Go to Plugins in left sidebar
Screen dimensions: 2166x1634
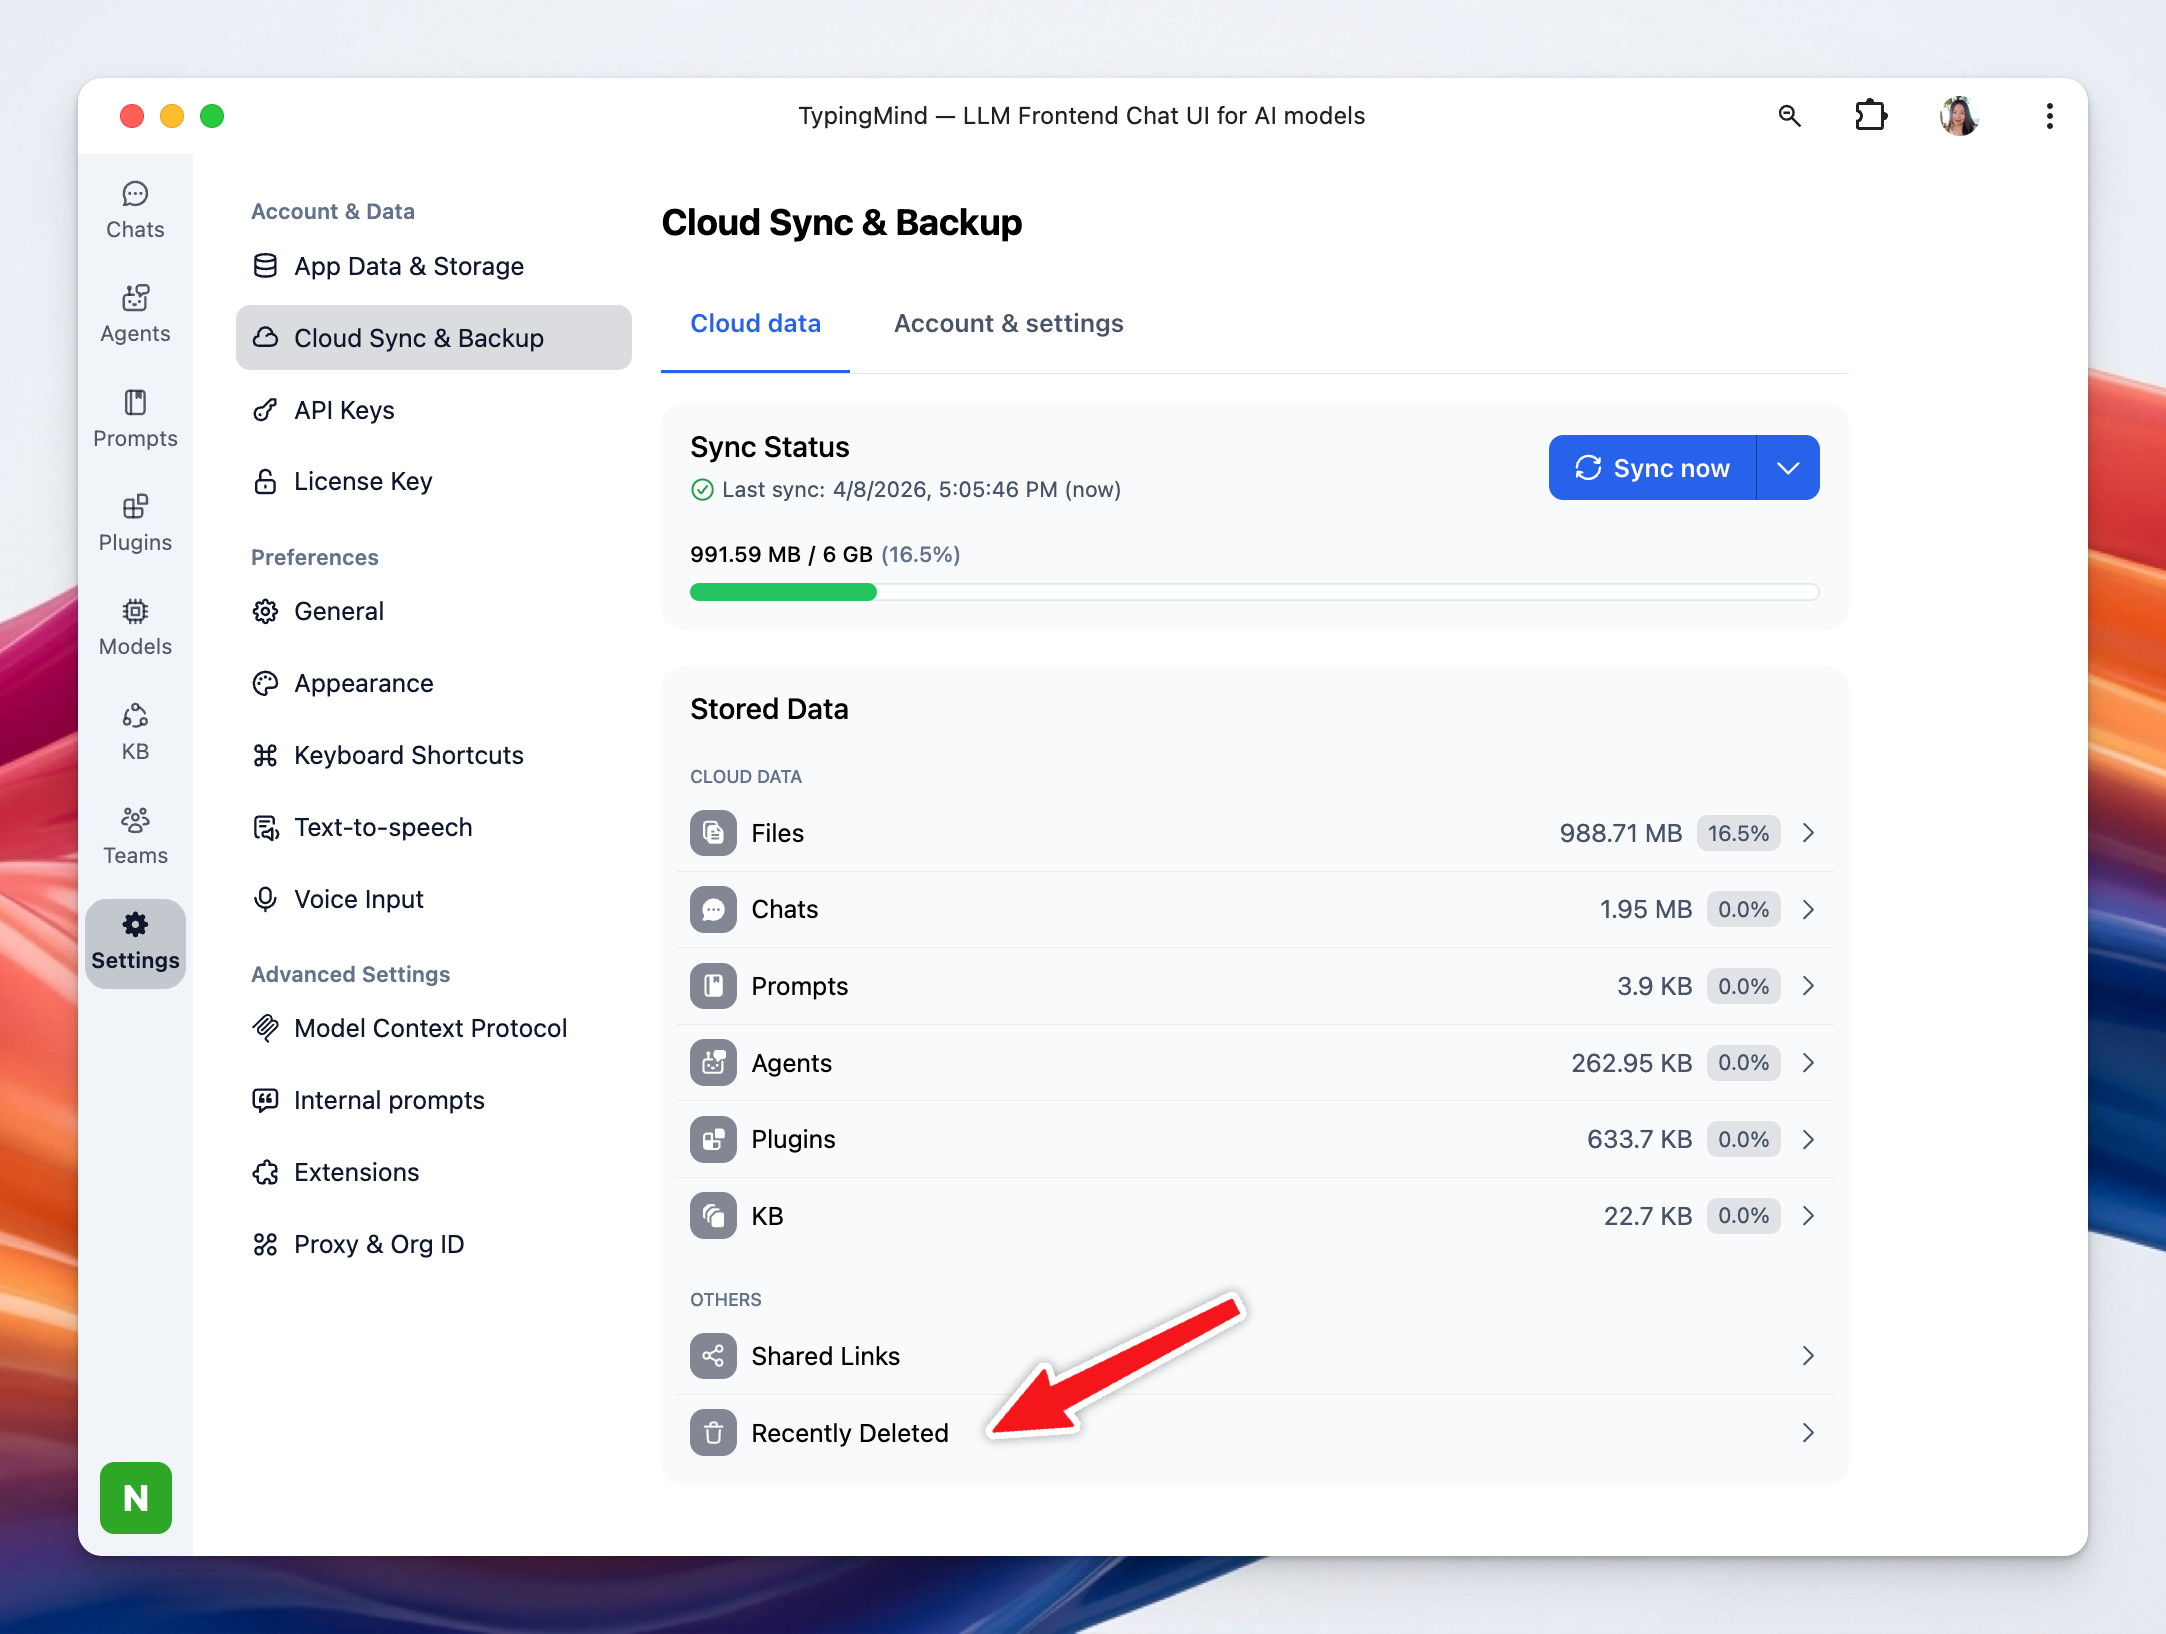click(x=135, y=522)
